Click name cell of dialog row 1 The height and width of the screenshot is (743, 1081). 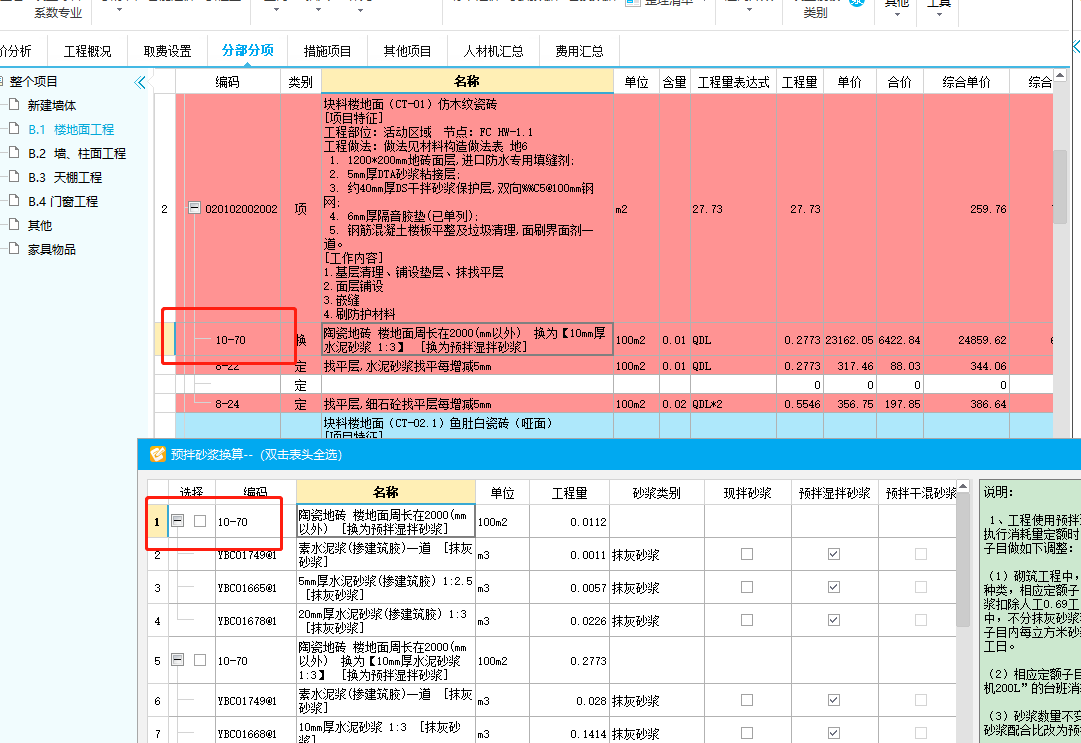[x=385, y=522]
